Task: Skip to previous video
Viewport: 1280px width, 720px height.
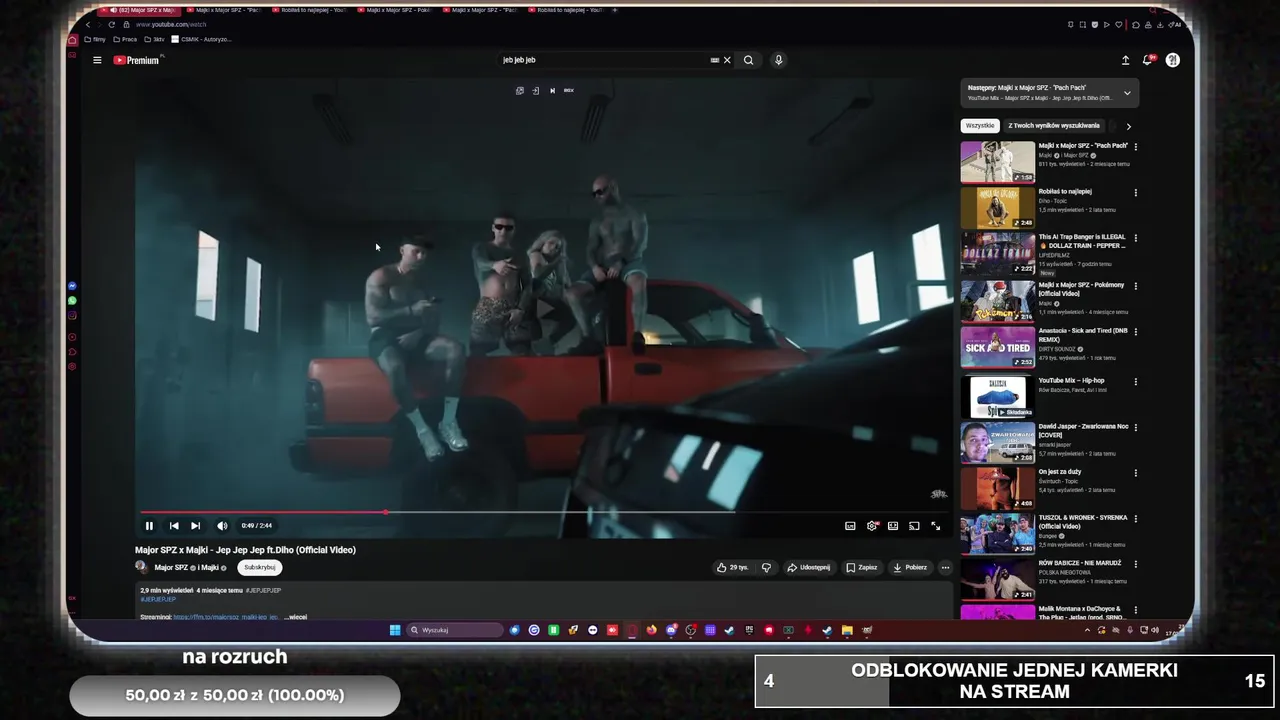Action: click(174, 526)
